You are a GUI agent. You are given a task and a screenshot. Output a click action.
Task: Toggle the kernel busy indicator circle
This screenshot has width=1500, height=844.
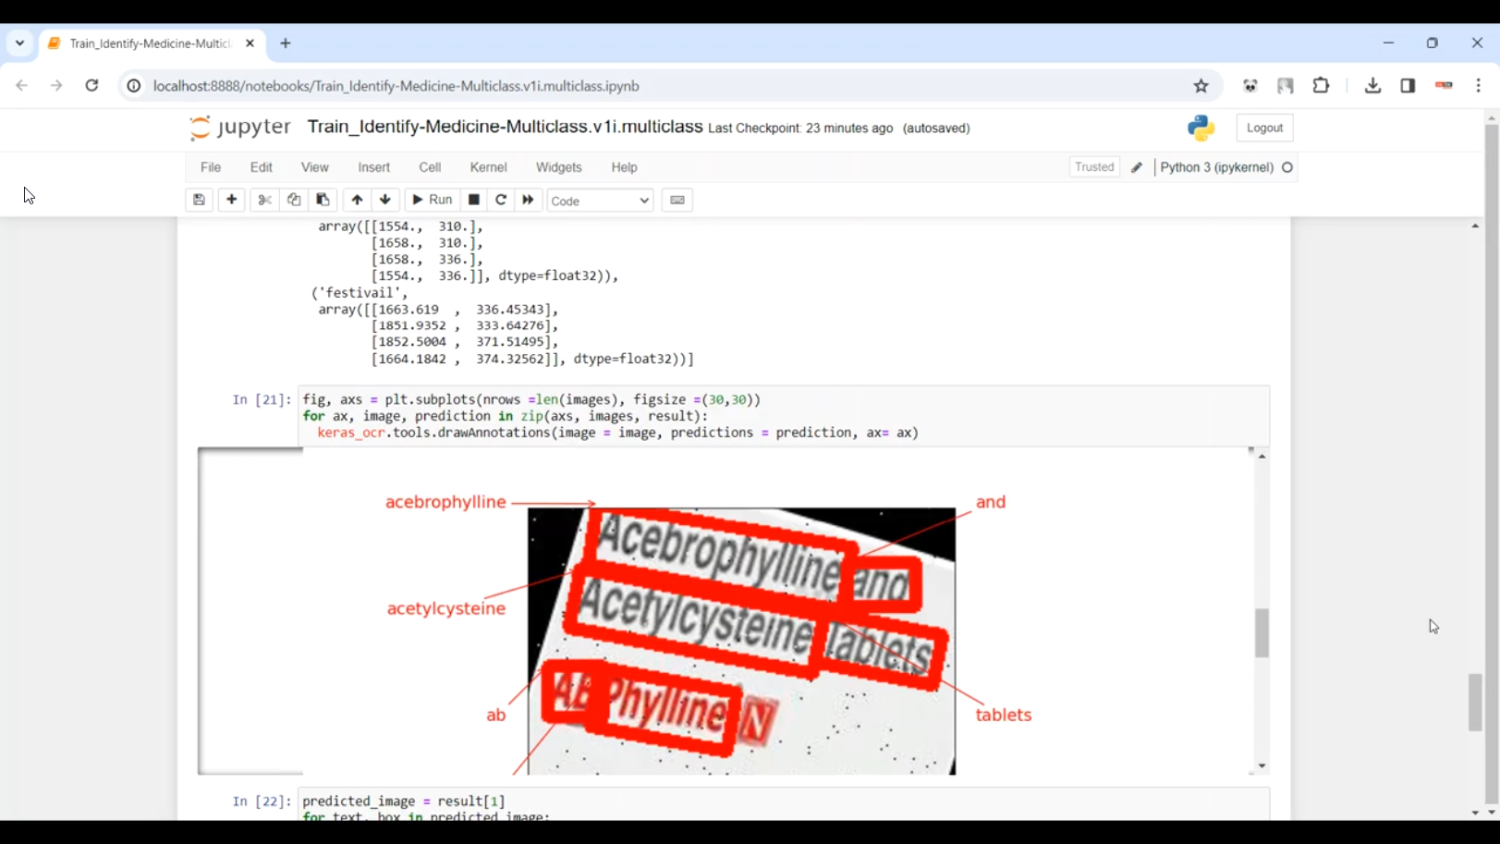pos(1287,167)
